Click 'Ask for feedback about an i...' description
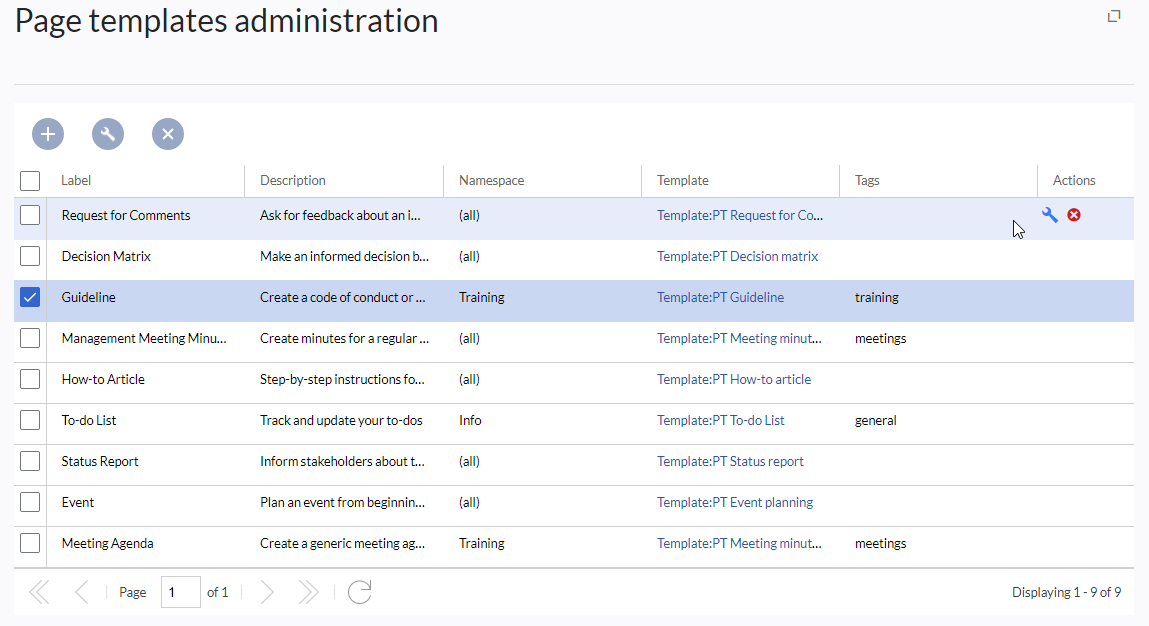 pyautogui.click(x=341, y=215)
